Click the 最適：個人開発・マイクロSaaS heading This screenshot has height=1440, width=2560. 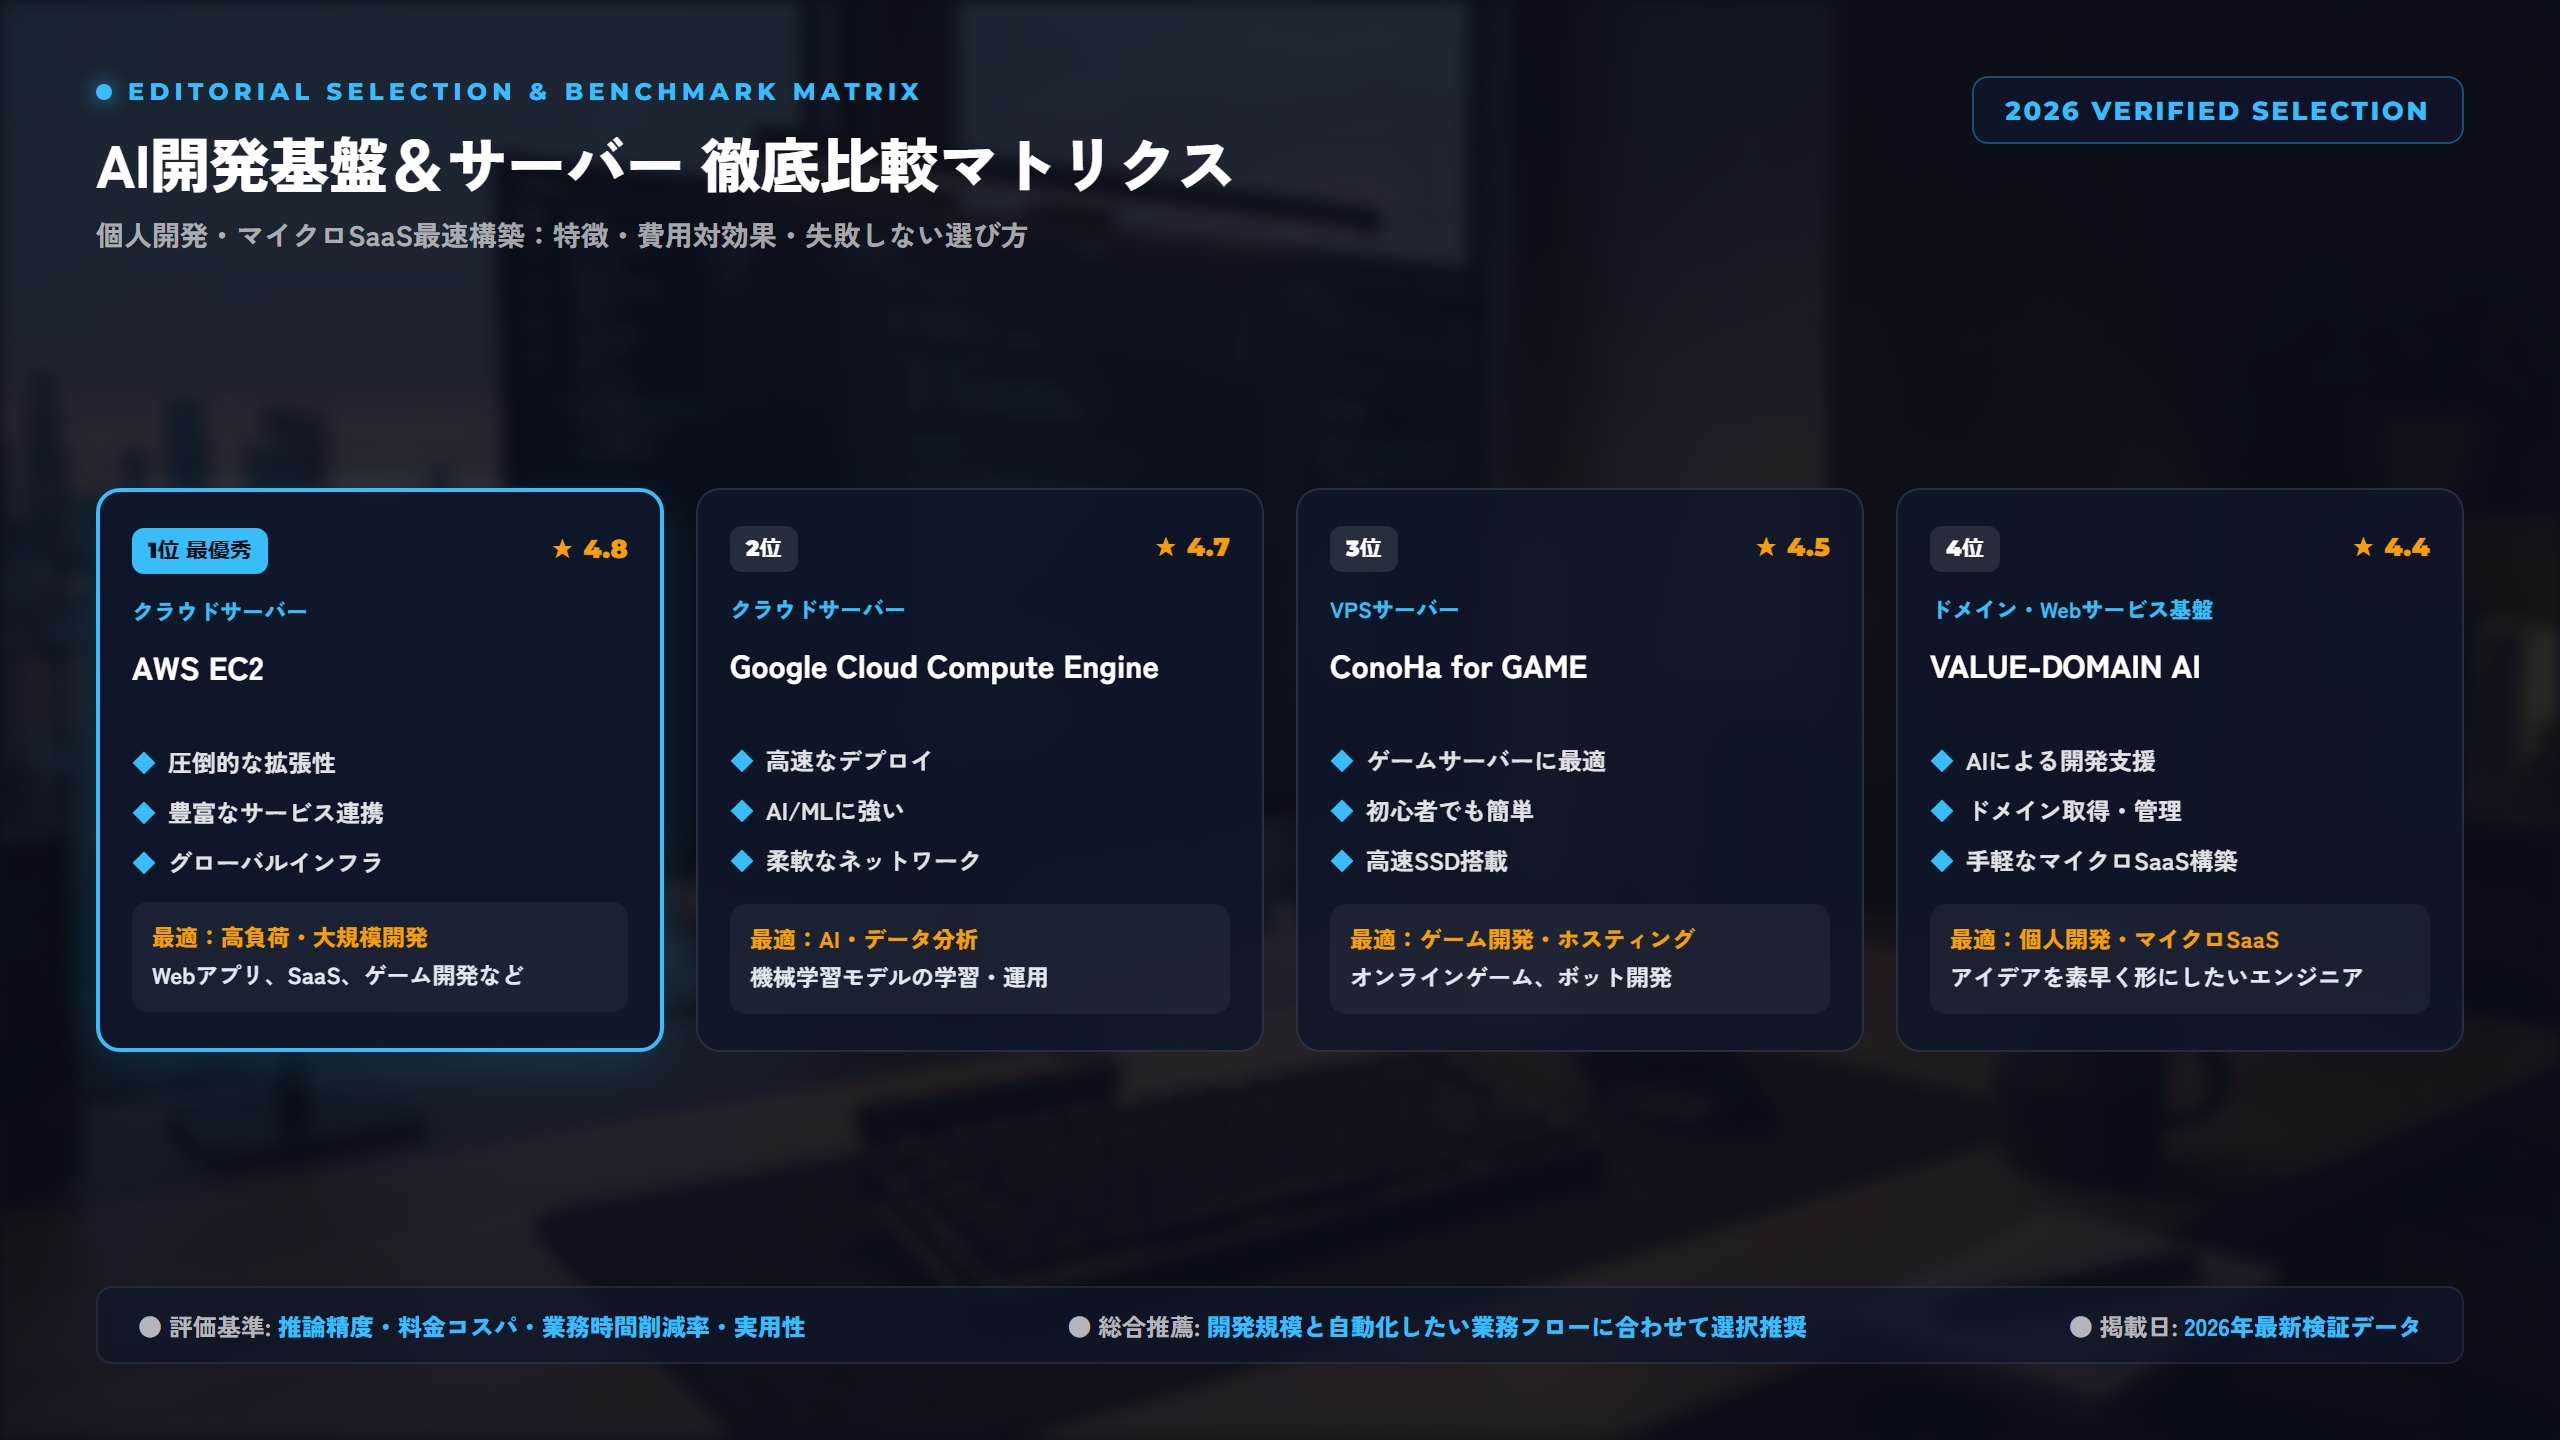pyautogui.click(x=2115, y=940)
